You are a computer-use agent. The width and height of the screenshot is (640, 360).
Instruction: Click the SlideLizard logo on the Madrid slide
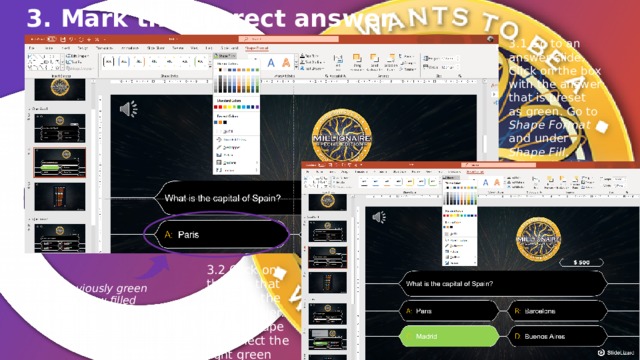coord(616,352)
